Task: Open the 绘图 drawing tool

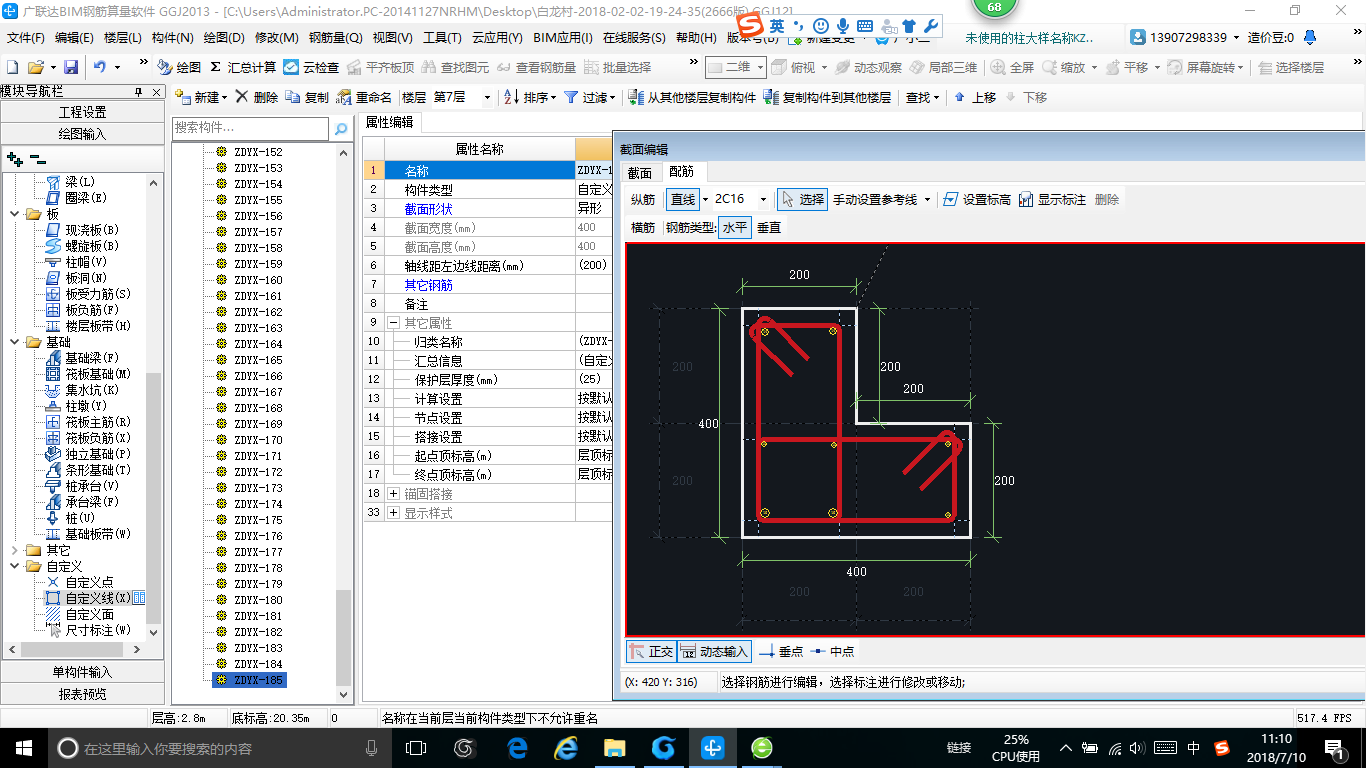Action: (x=179, y=67)
